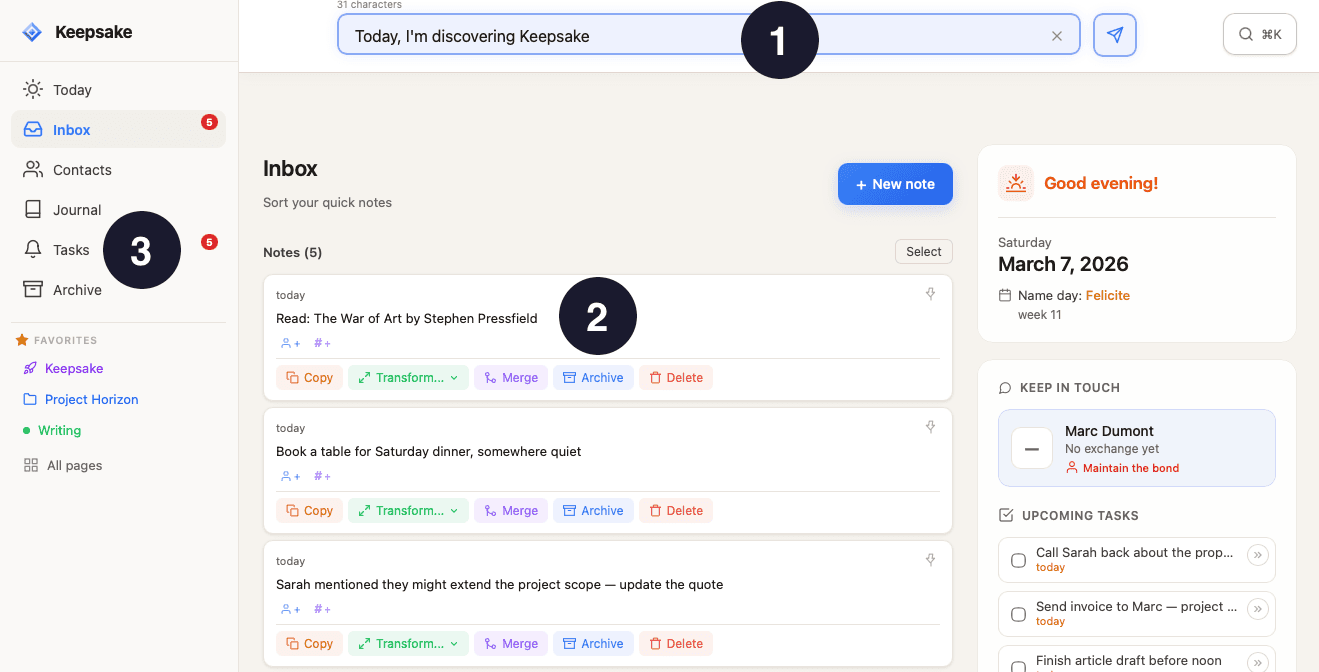Send the quick note with the paper-plane icon
Viewport: 1319px width, 672px height.
[1114, 33]
